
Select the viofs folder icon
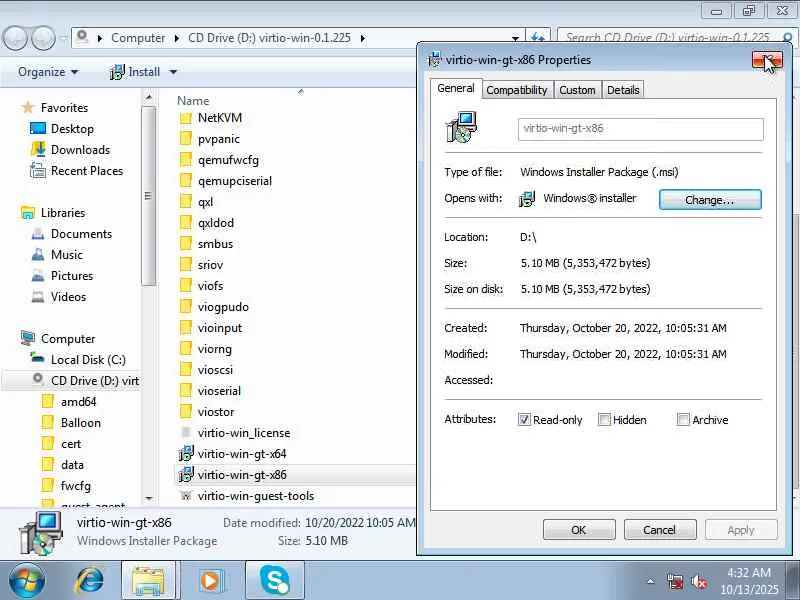point(186,286)
